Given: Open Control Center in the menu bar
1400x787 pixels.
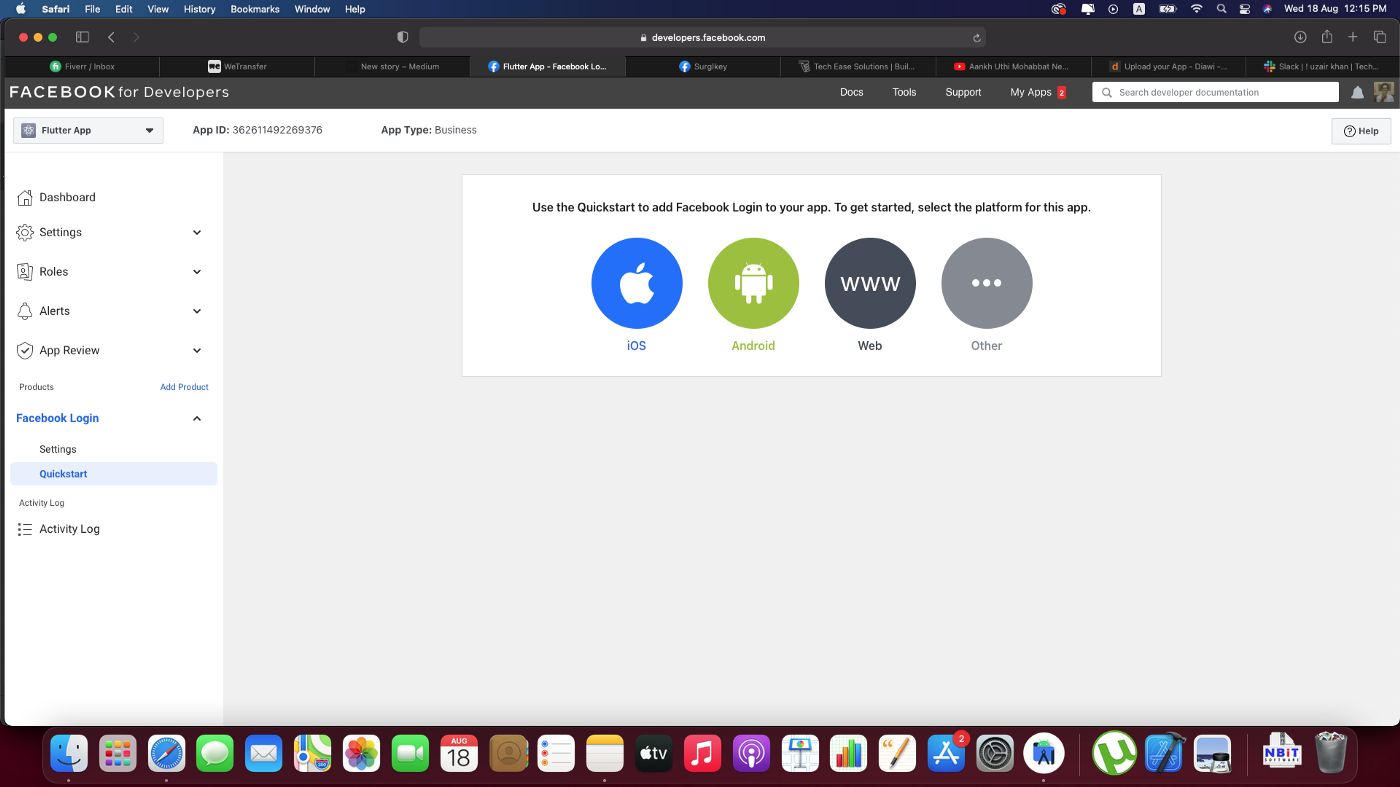Looking at the screenshot, I should (x=1244, y=9).
